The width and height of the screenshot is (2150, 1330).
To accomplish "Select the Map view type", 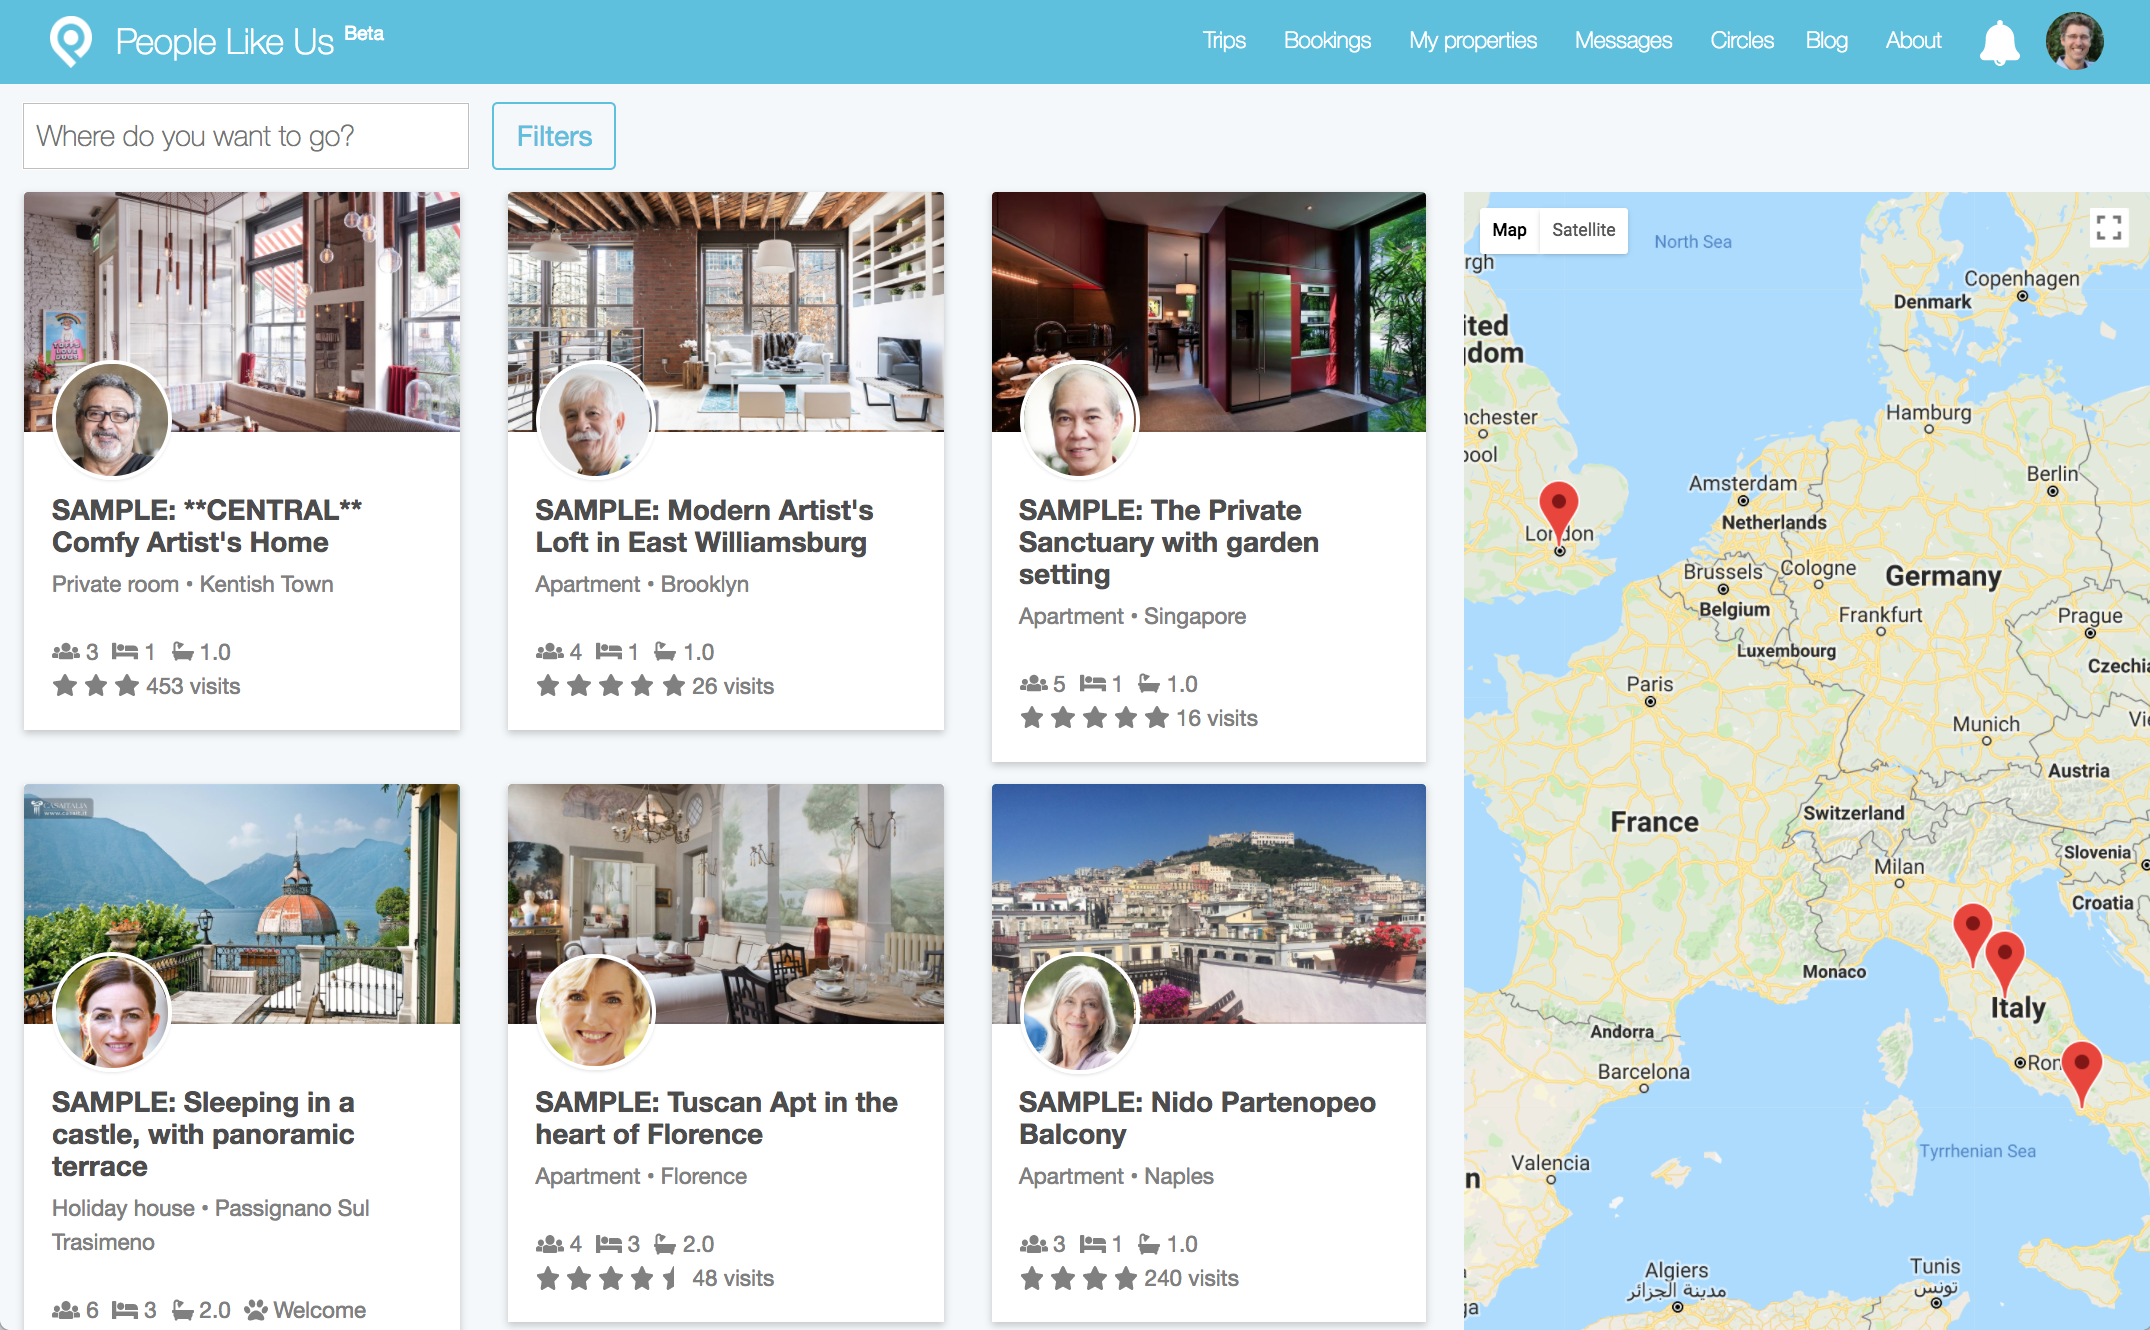I will pyautogui.click(x=1509, y=230).
